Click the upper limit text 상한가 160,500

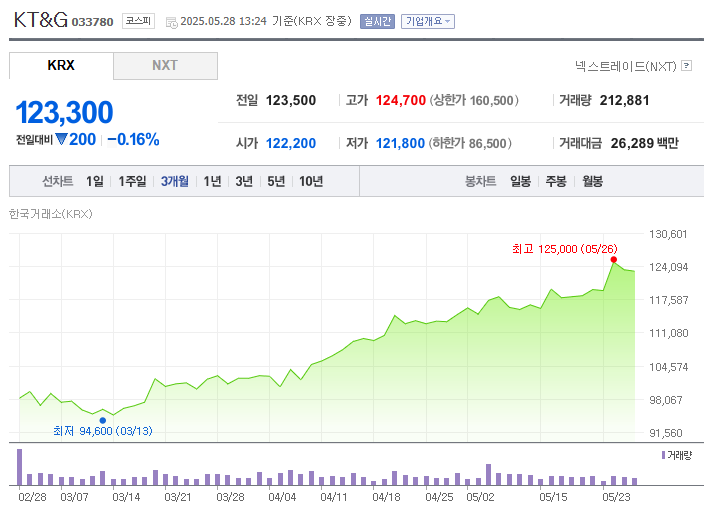point(474,100)
